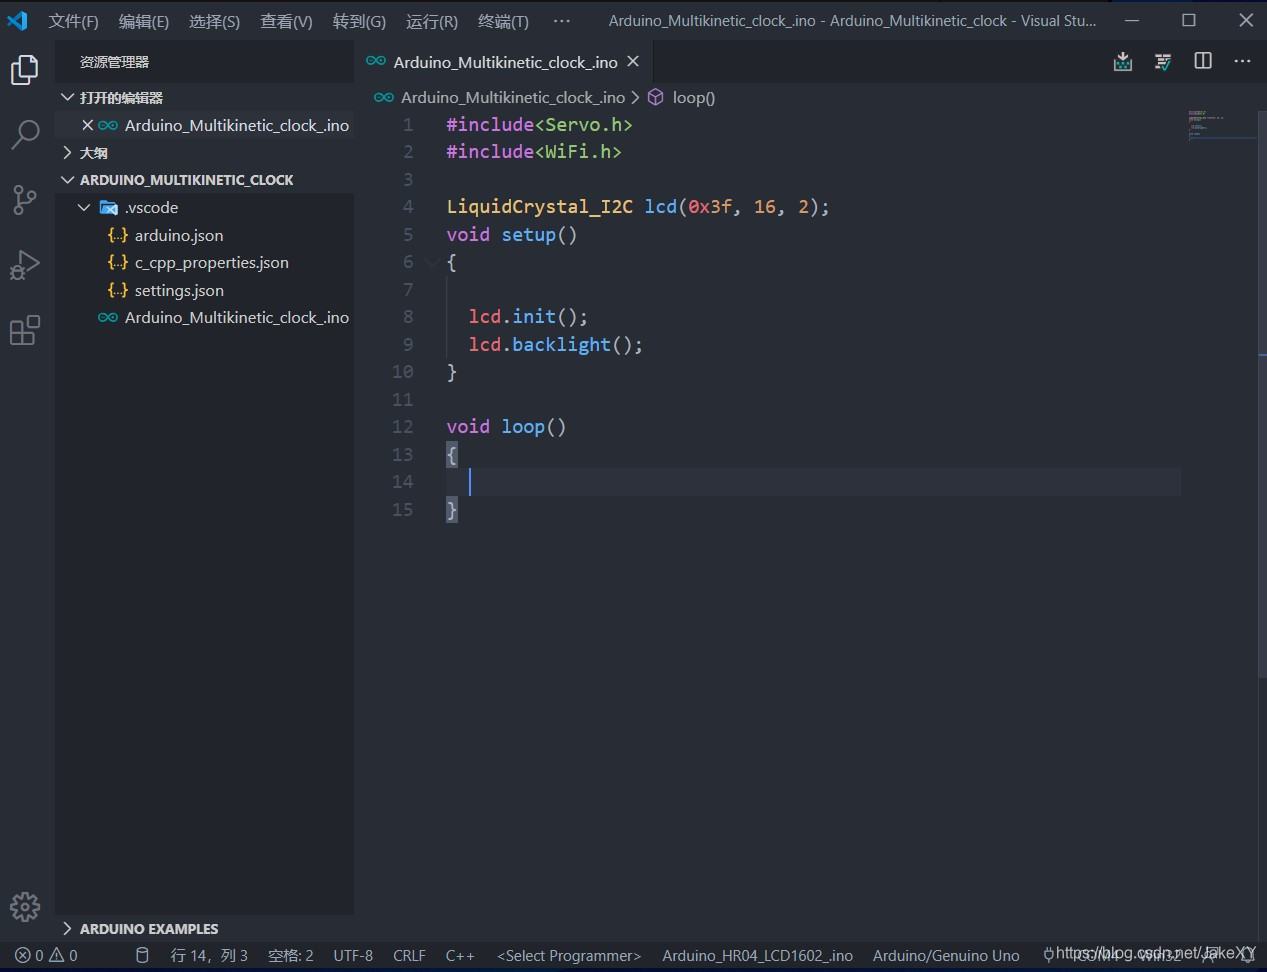This screenshot has height=972, width=1267.
Task: Click the LiquidCrystal_I2C declaration on line 4
Action: 638,207
